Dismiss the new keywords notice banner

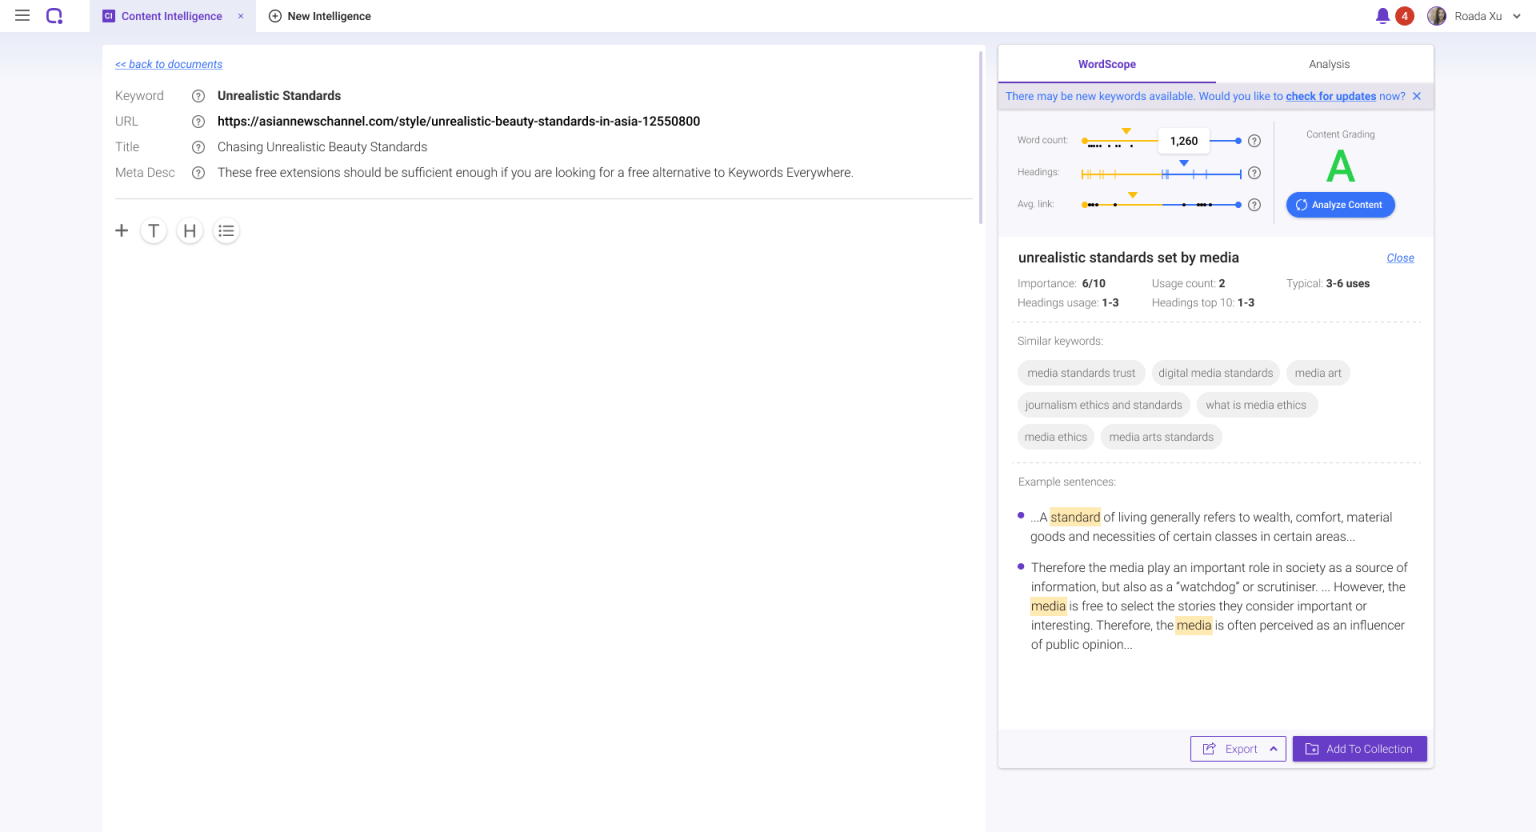point(1416,96)
